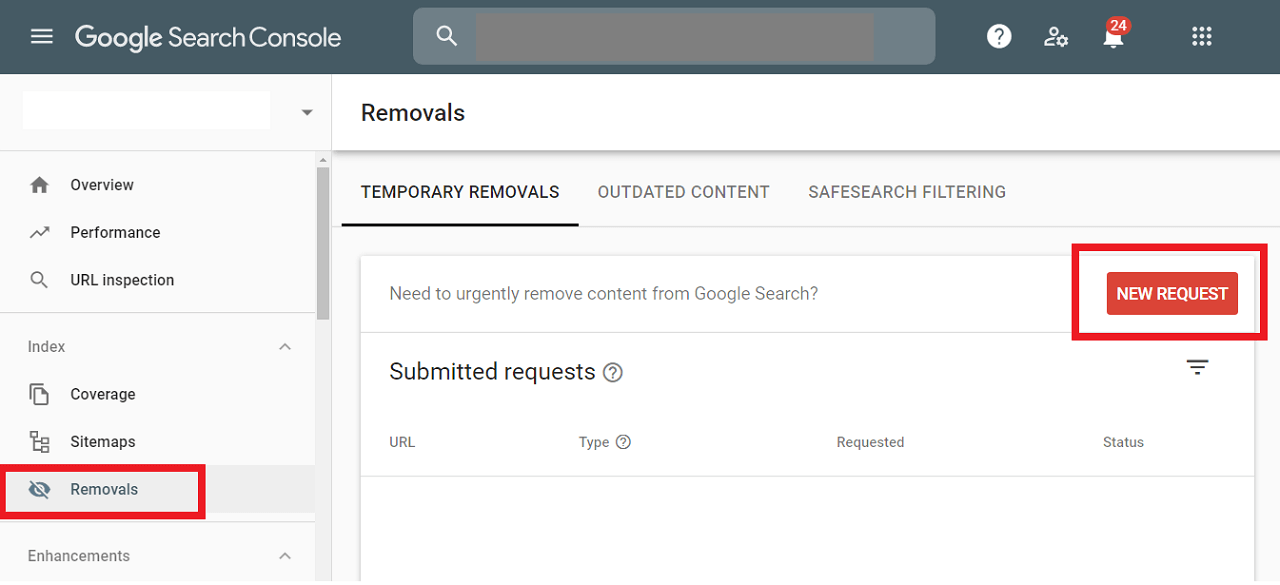
Task: Collapse the Index section chevron
Action: pyautogui.click(x=285, y=346)
